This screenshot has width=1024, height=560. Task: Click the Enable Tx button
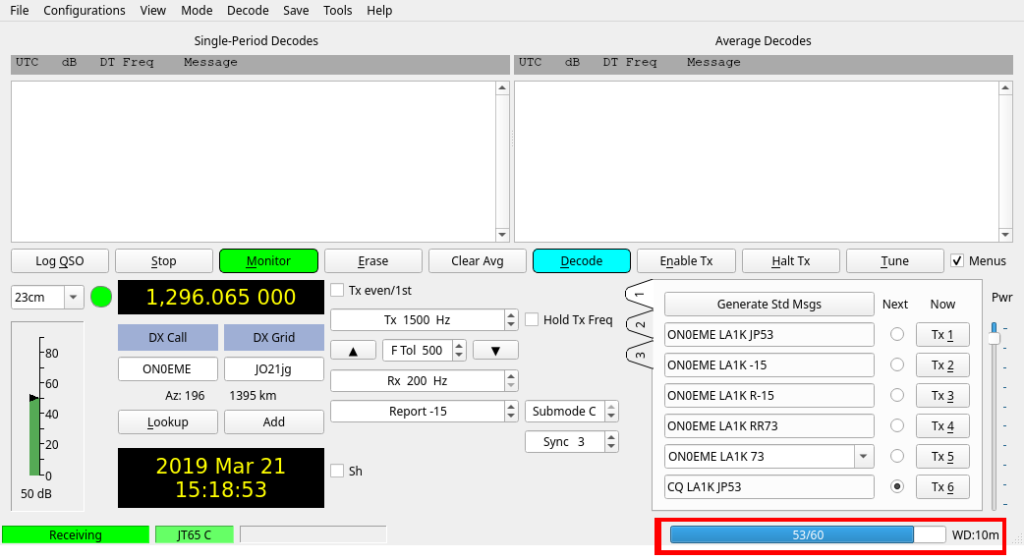(x=686, y=261)
